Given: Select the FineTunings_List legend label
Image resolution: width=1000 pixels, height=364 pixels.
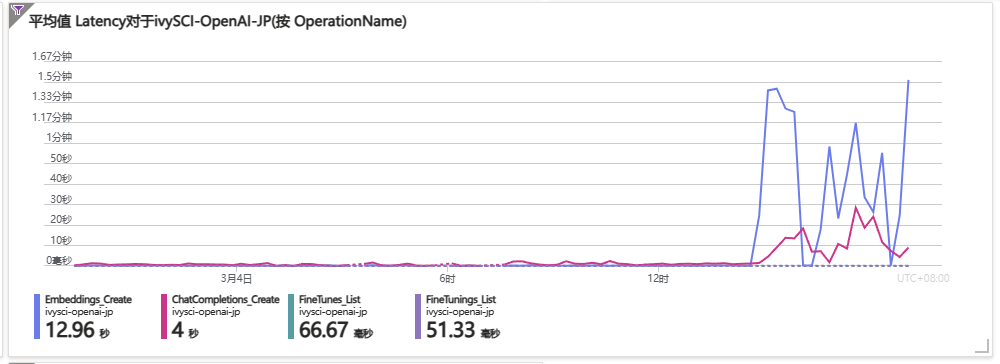Looking at the screenshot, I should coord(461,300).
